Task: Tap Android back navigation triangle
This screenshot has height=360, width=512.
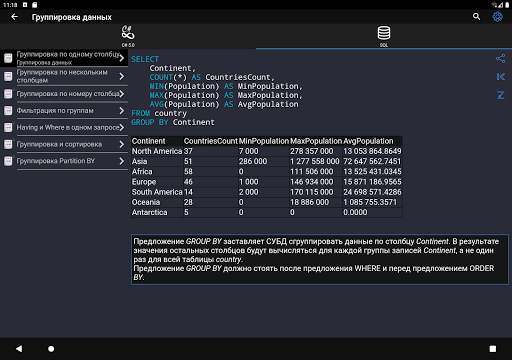Action: coord(19,349)
